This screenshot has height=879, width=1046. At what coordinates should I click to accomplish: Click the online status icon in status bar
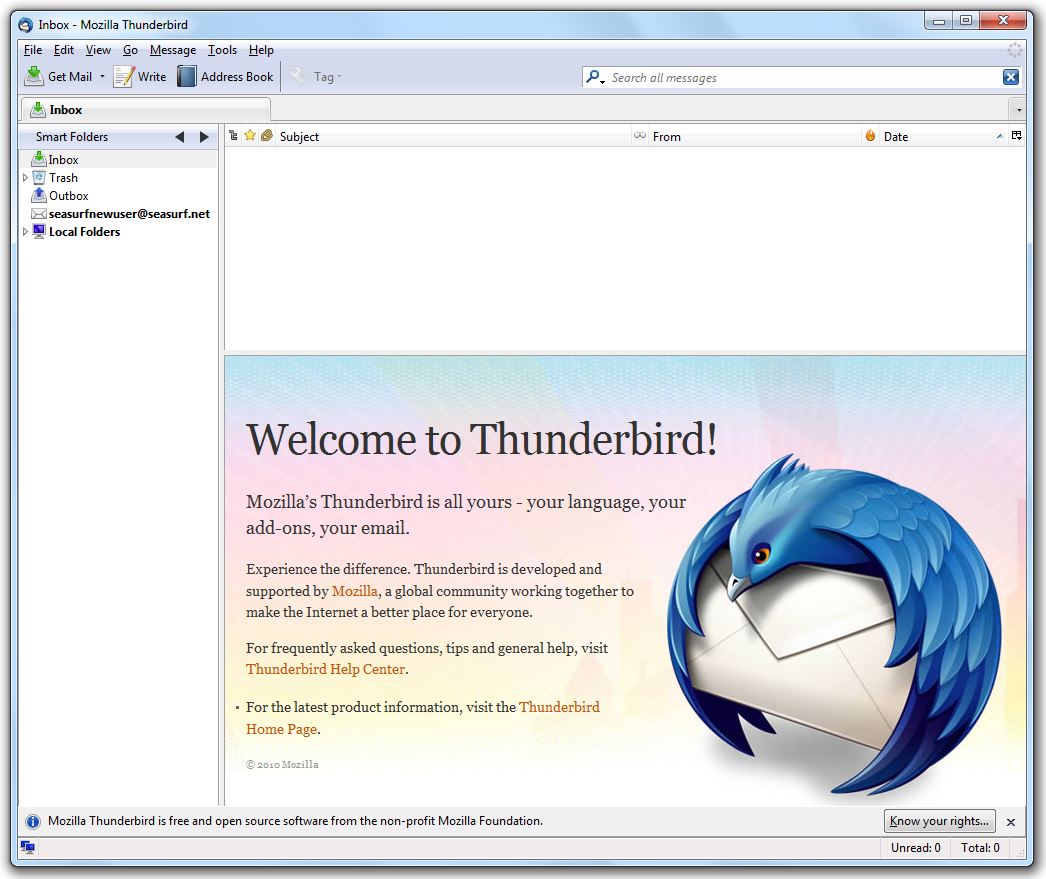tap(27, 848)
